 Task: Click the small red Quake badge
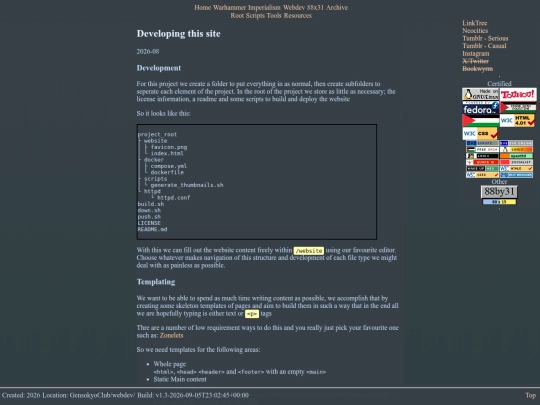click(x=482, y=162)
